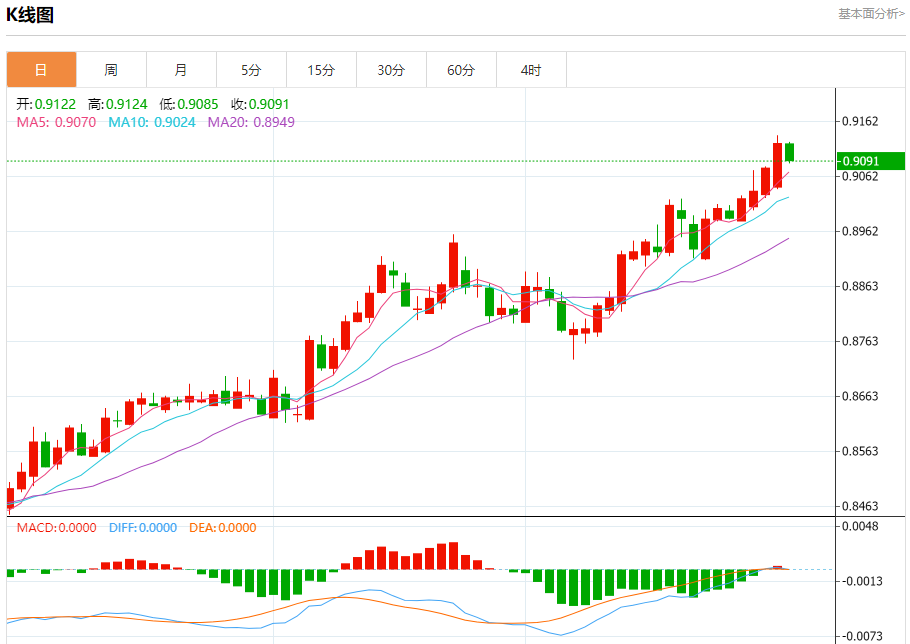The height and width of the screenshot is (644, 910).
Task: Click the green 0.9091 current price tag
Action: [871, 161]
